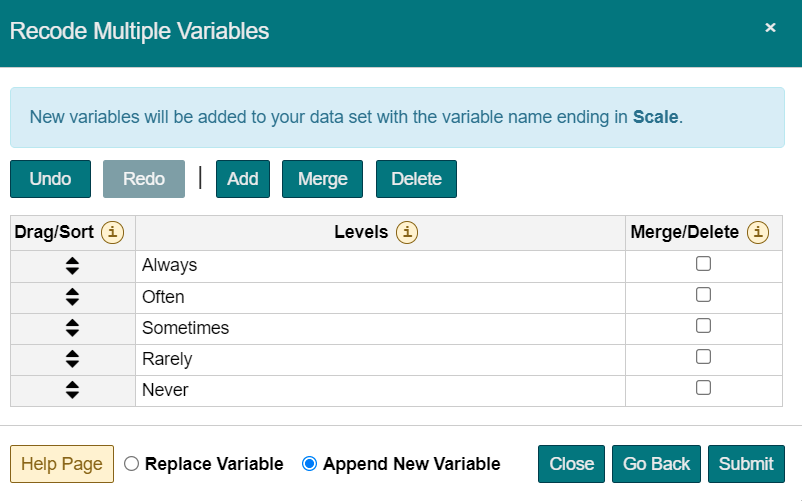802x501 pixels.
Task: Return to previous step with Go Back
Action: [x=656, y=464]
